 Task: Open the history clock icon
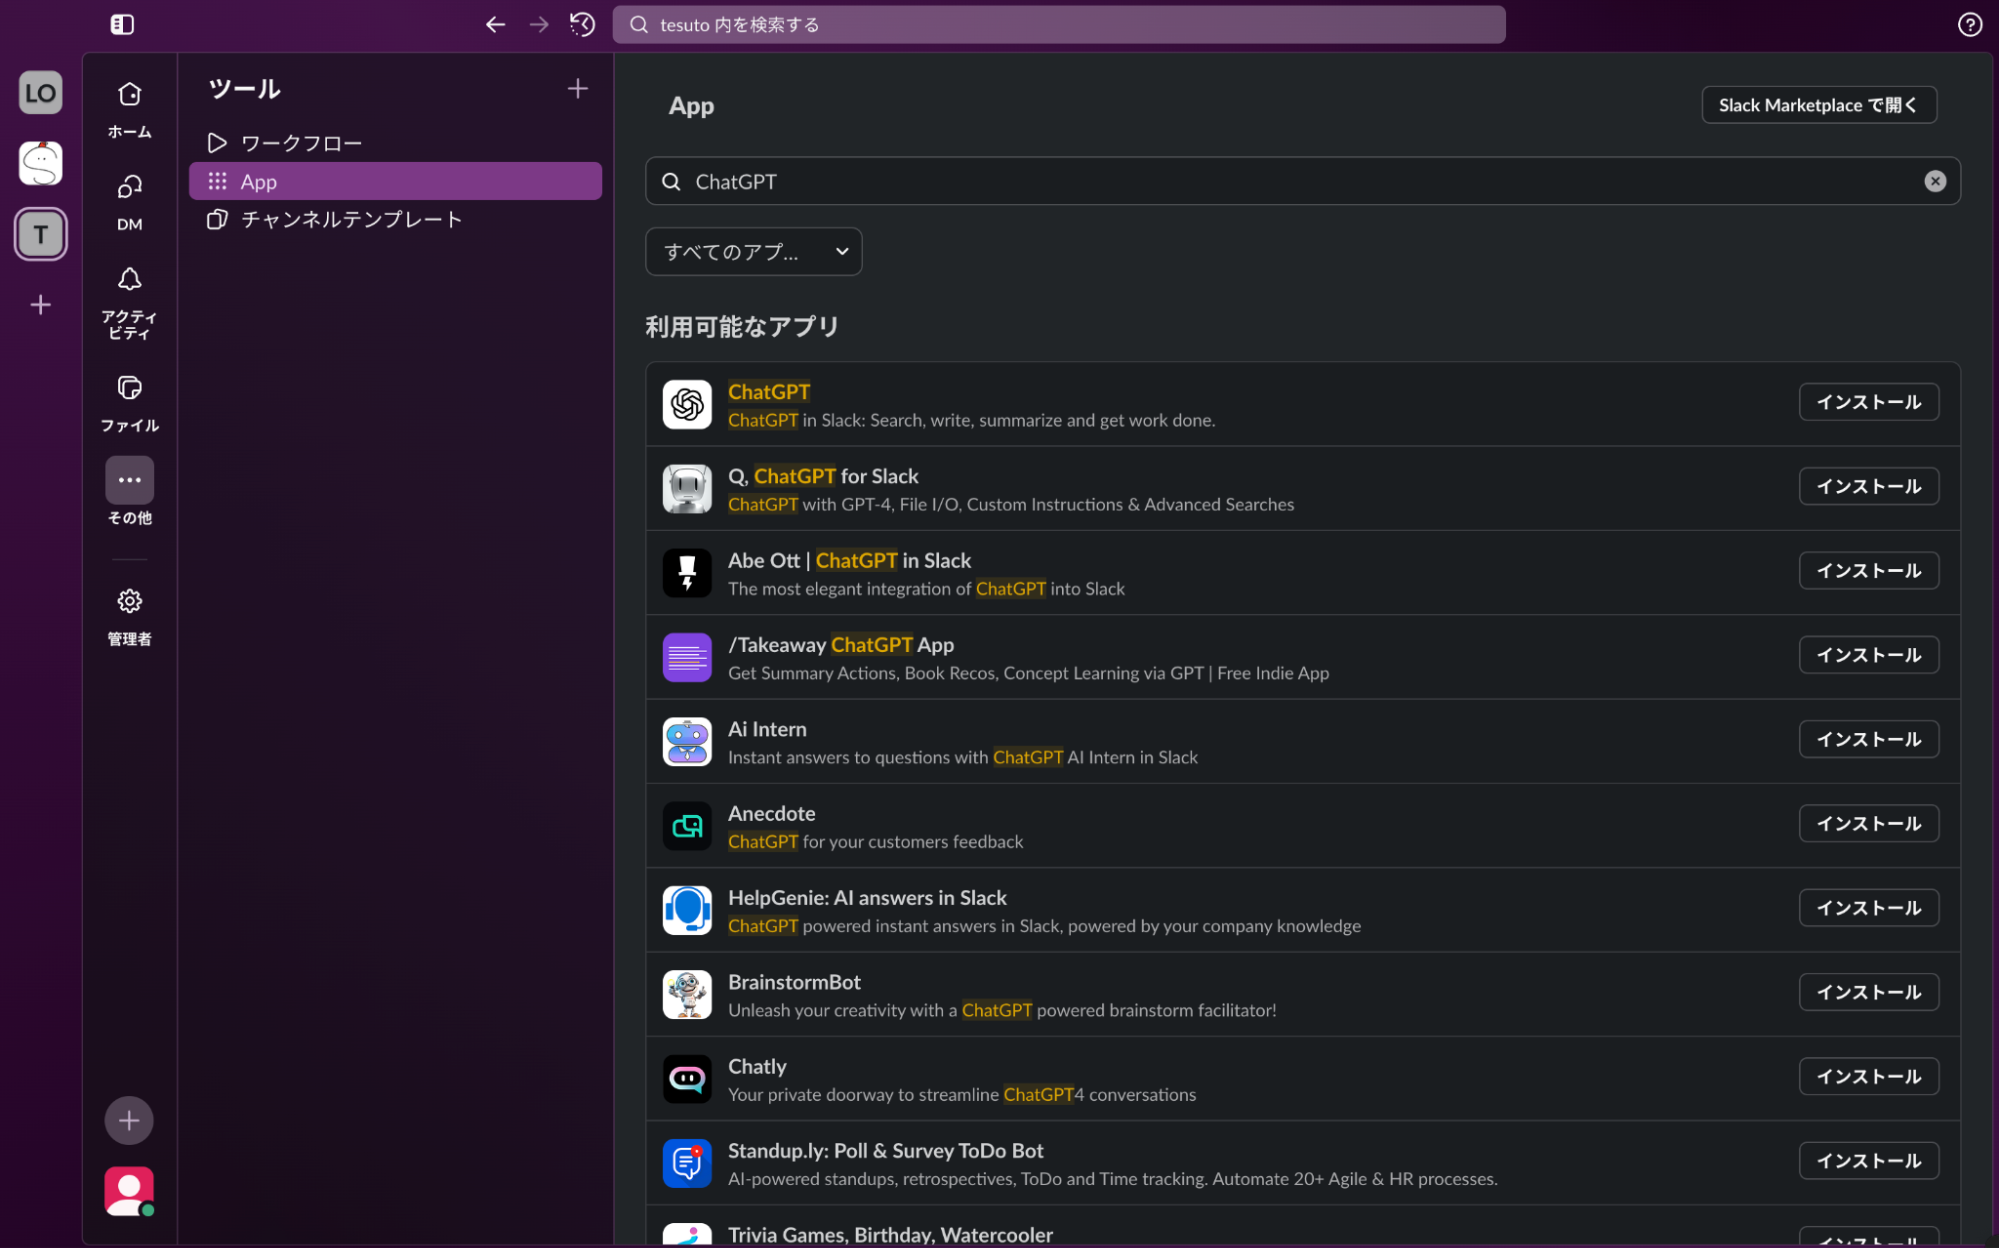(581, 24)
